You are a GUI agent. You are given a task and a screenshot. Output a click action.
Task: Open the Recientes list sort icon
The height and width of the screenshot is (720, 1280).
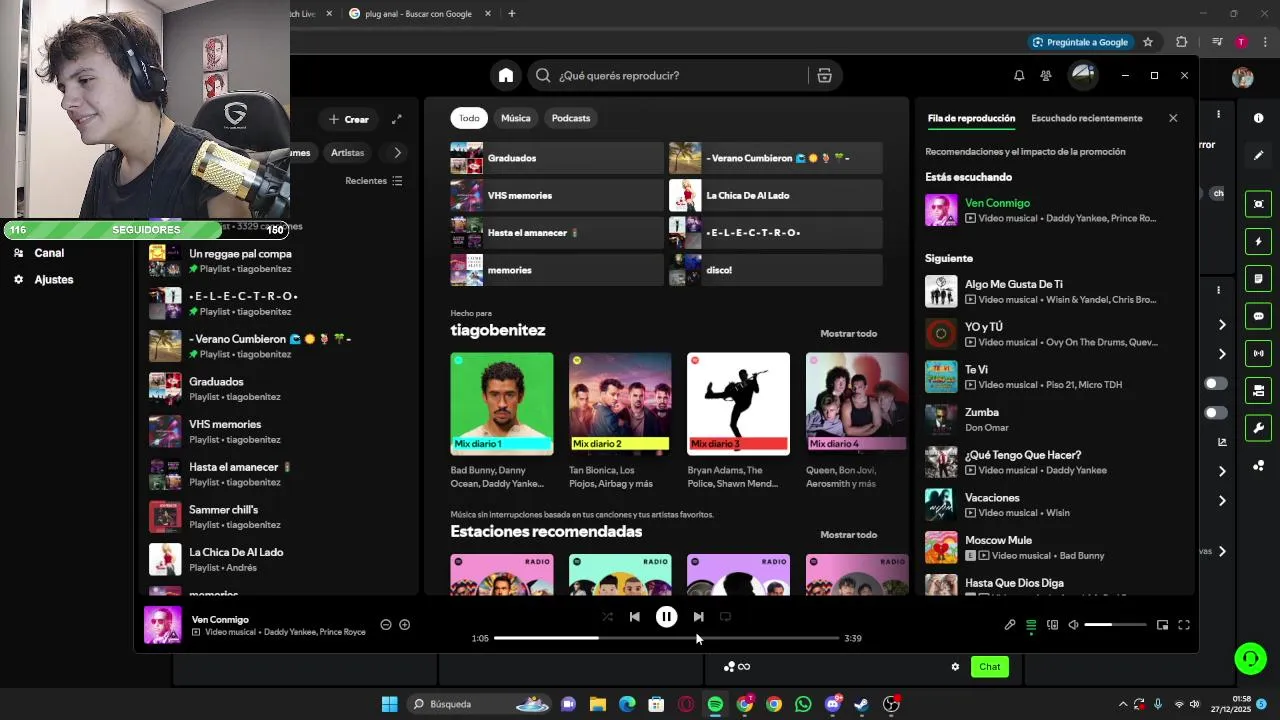click(x=397, y=181)
